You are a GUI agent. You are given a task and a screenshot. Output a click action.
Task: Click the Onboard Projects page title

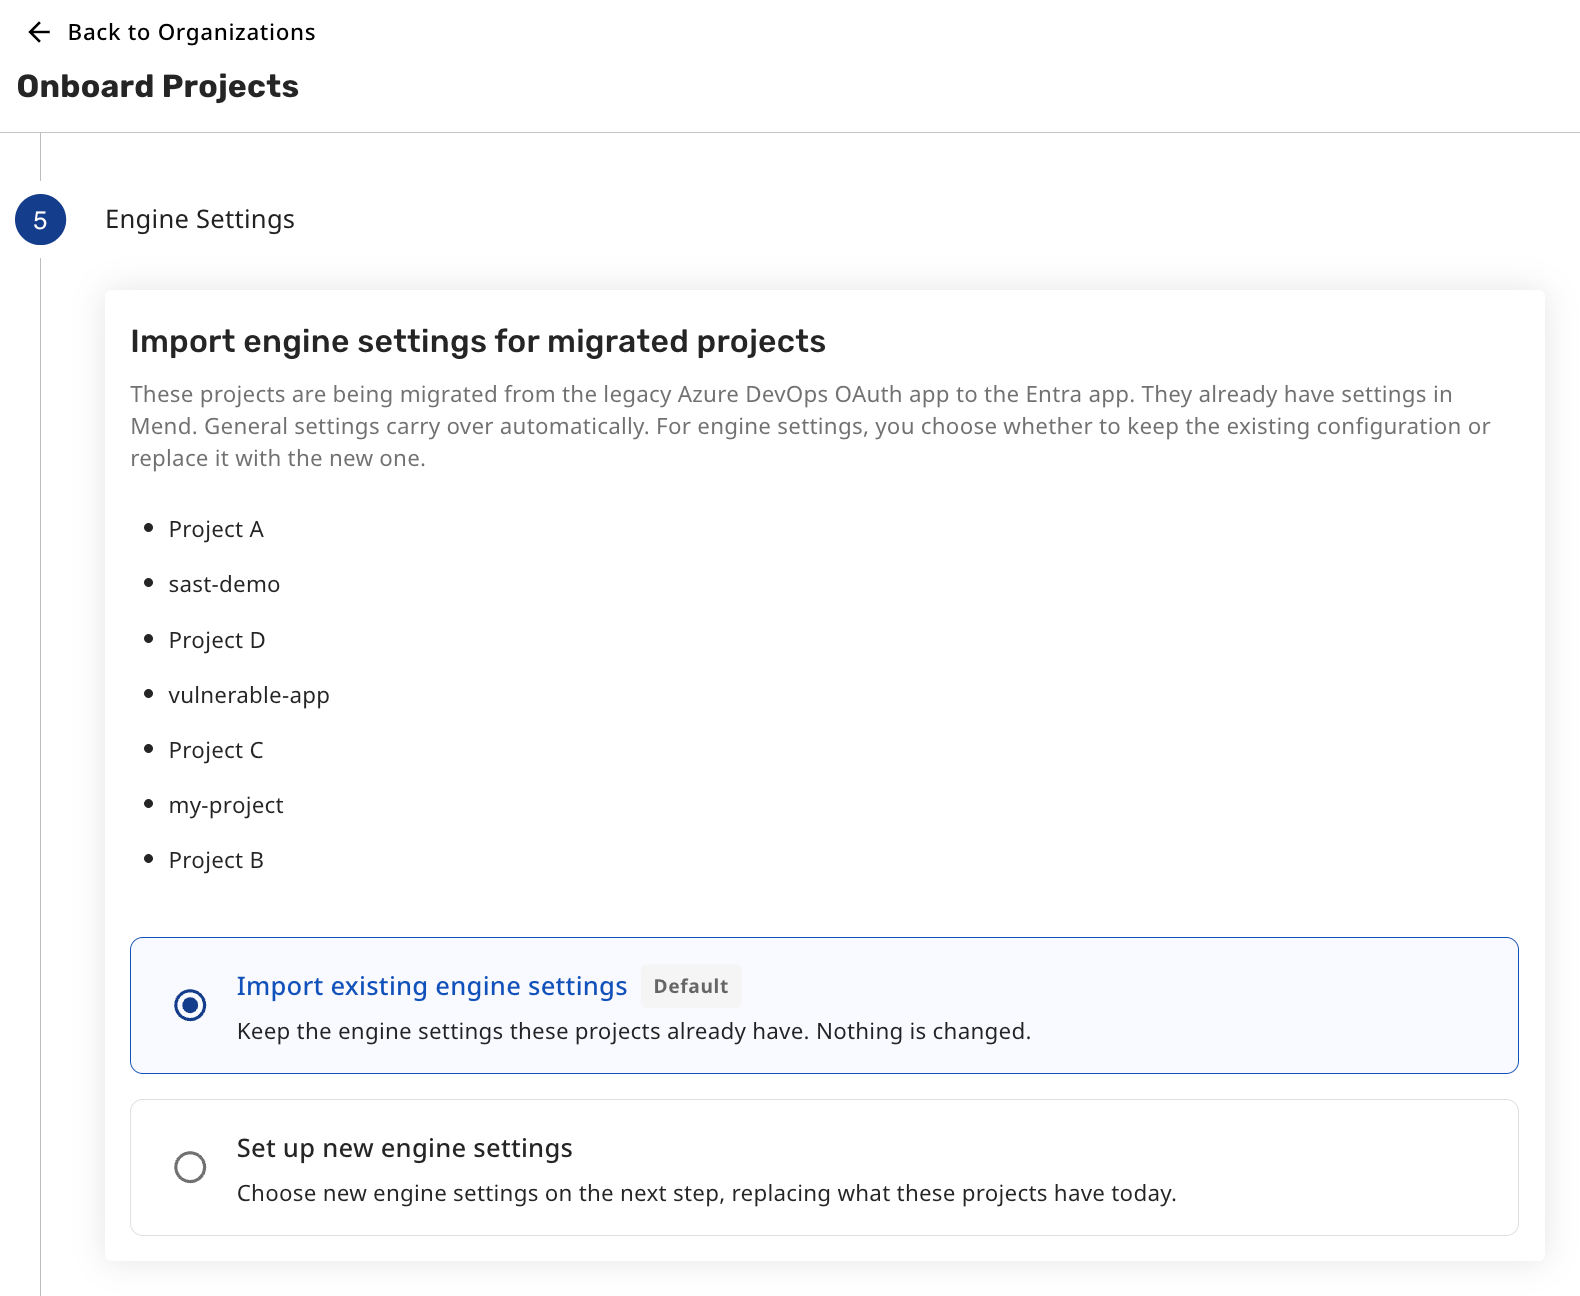[x=158, y=87]
